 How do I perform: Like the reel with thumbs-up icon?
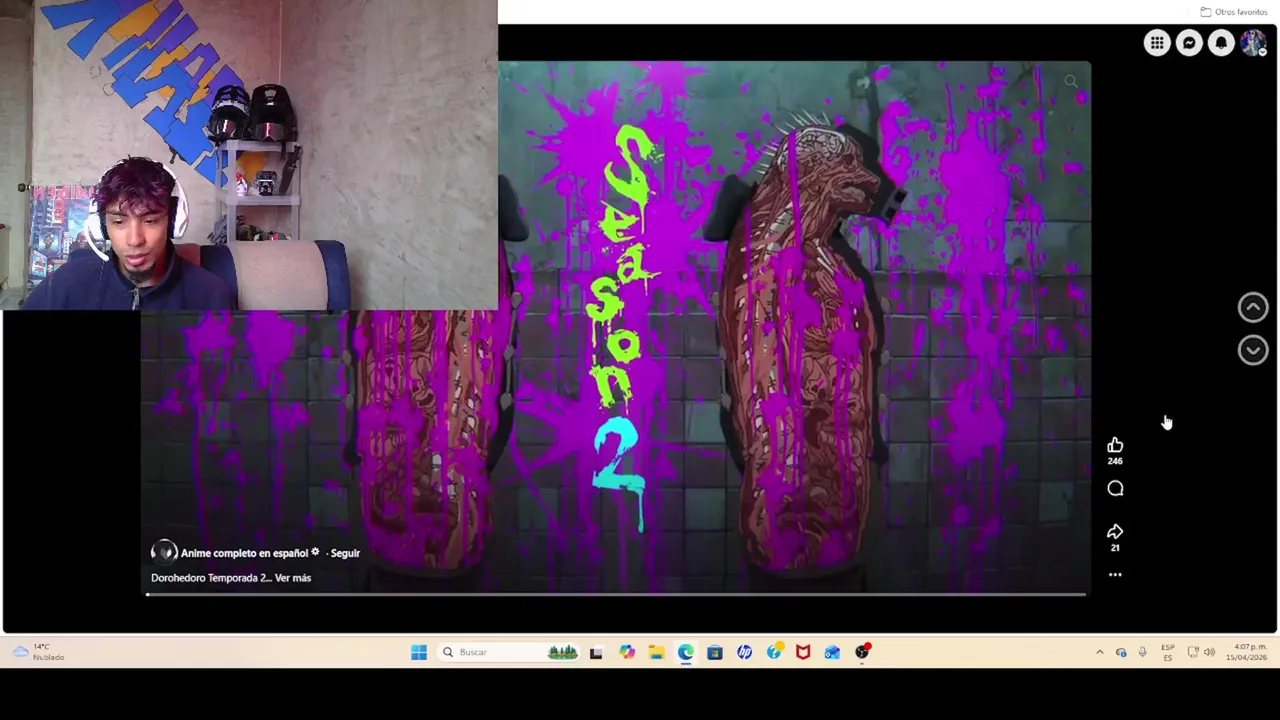[1115, 445]
